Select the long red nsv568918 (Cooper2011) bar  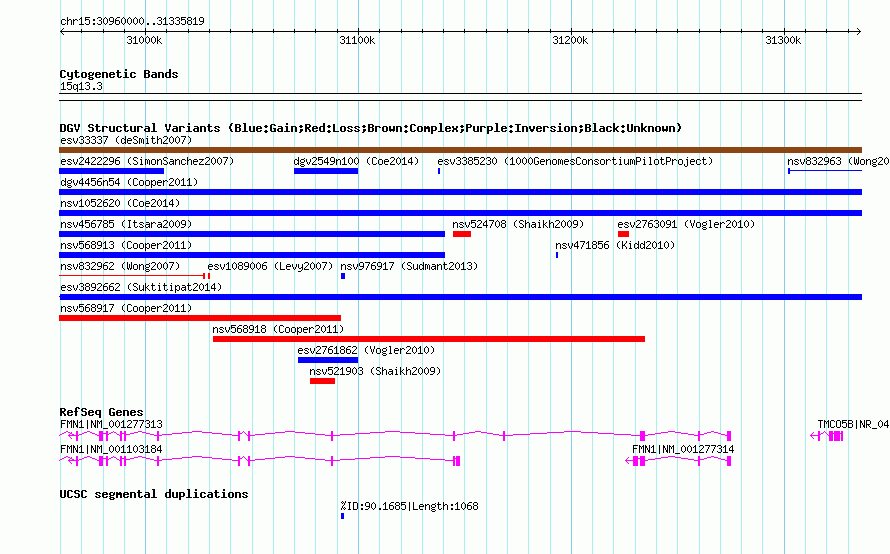[429, 339]
